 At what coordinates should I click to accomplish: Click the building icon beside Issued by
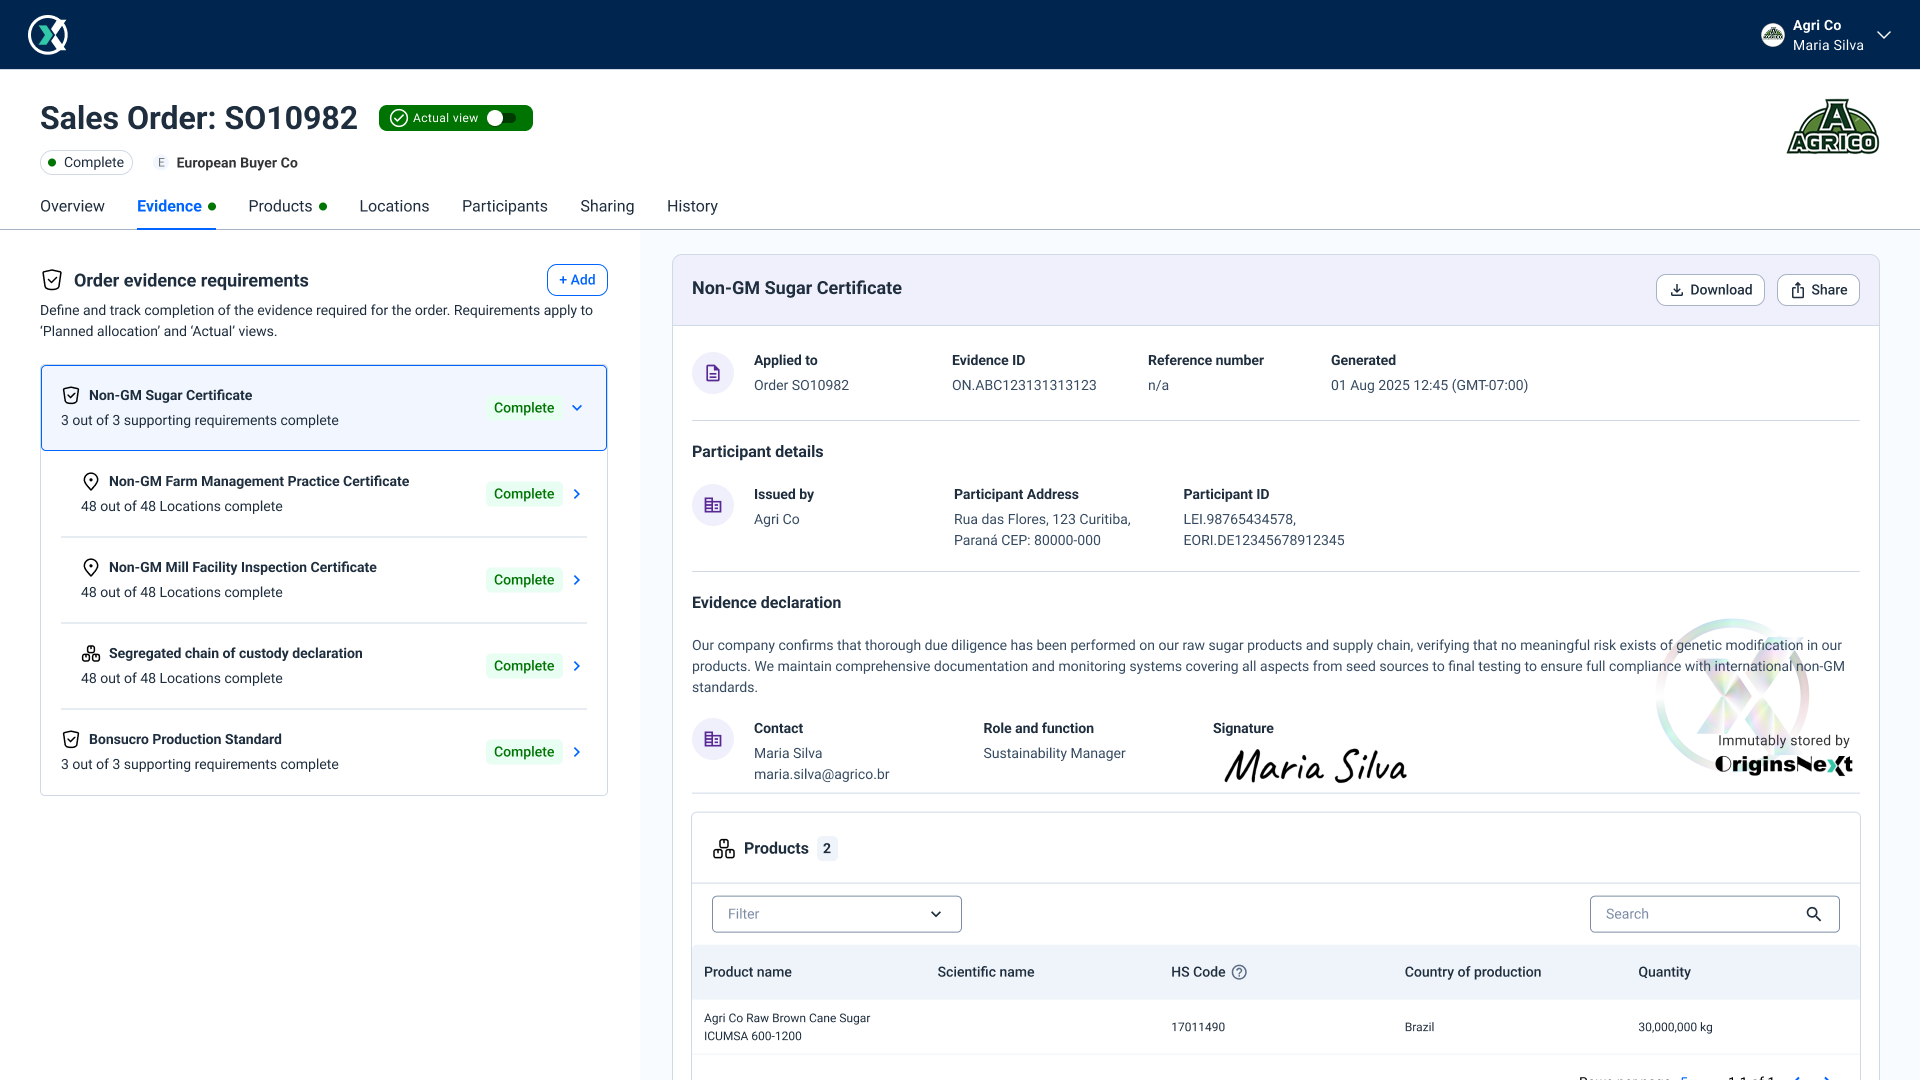point(713,506)
